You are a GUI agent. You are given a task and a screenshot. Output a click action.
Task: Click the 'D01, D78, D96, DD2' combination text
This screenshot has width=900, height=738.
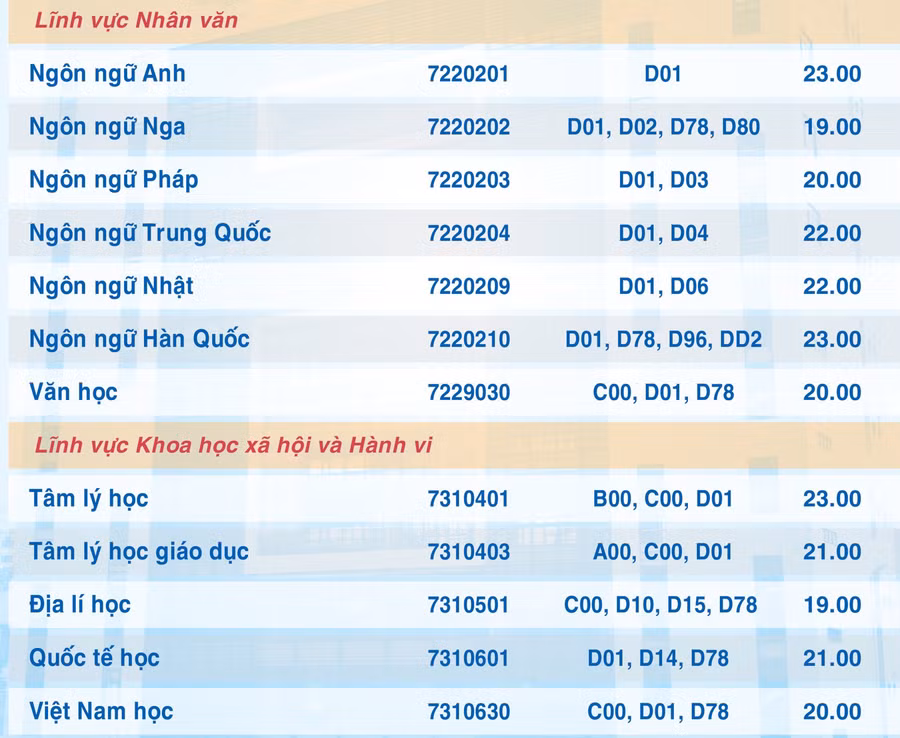coord(663,339)
